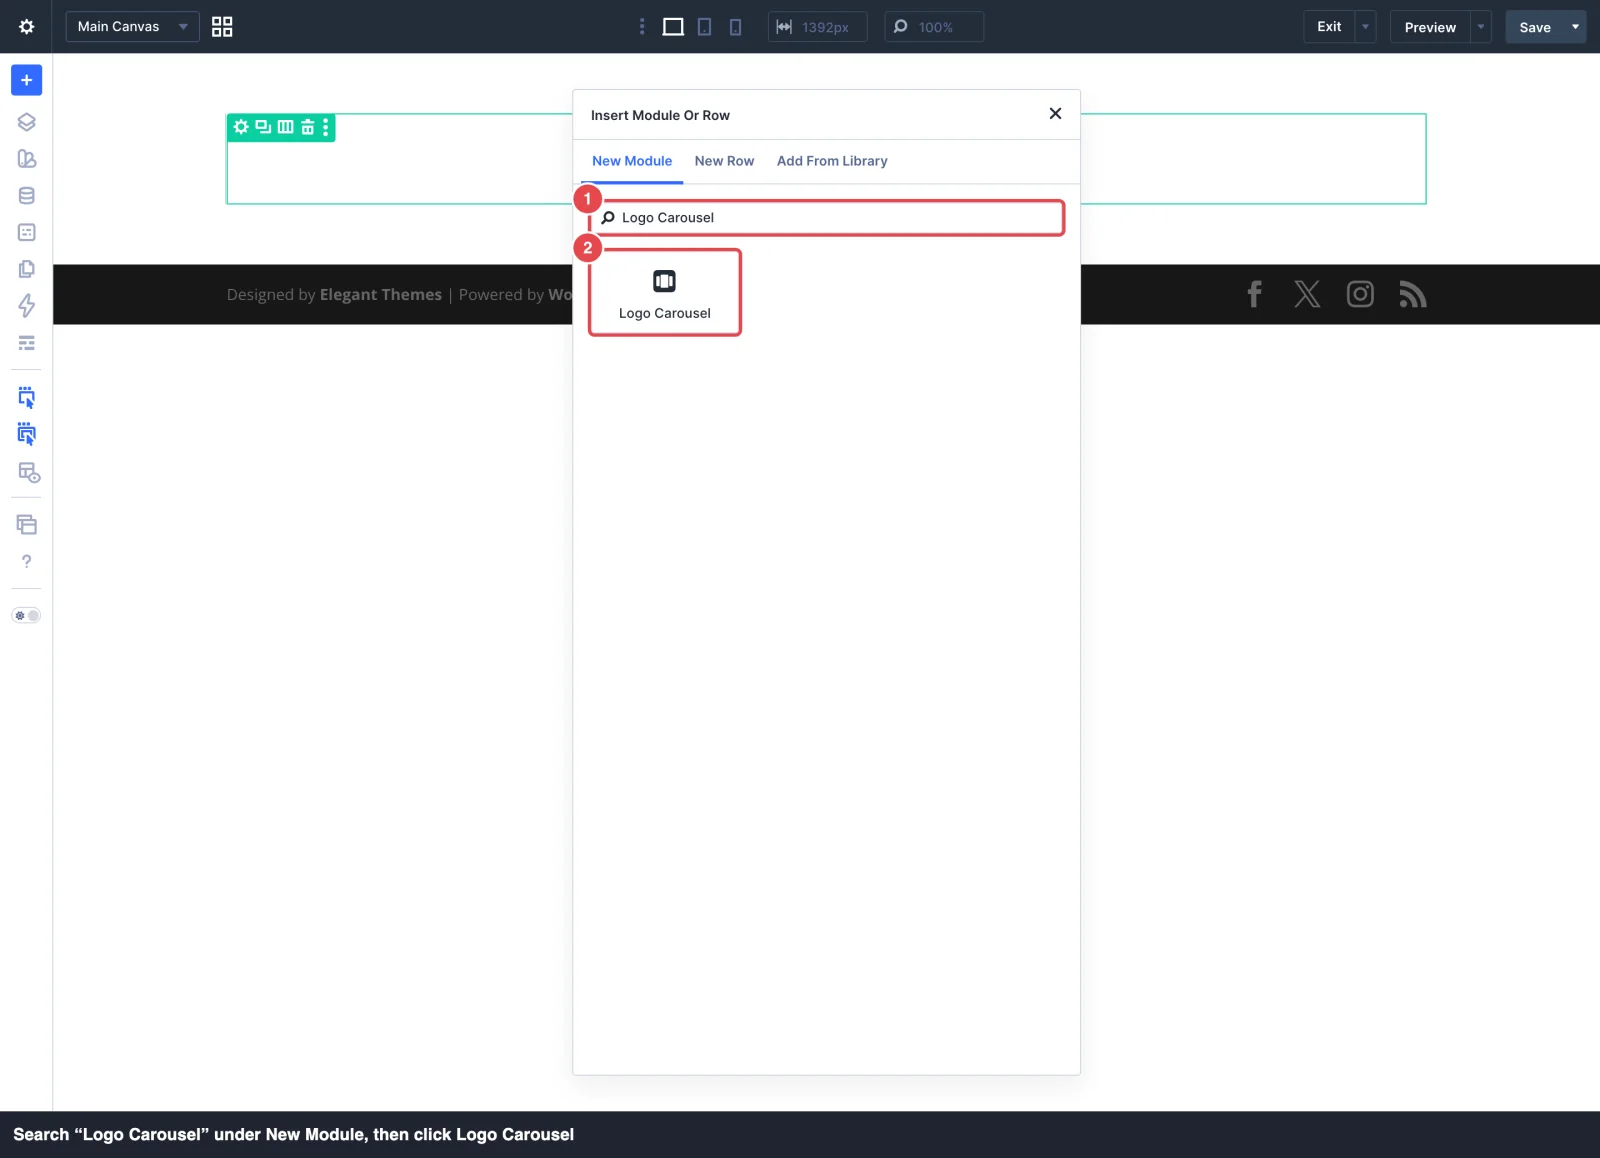
Task: Delete row with trash icon
Action: coord(308,127)
